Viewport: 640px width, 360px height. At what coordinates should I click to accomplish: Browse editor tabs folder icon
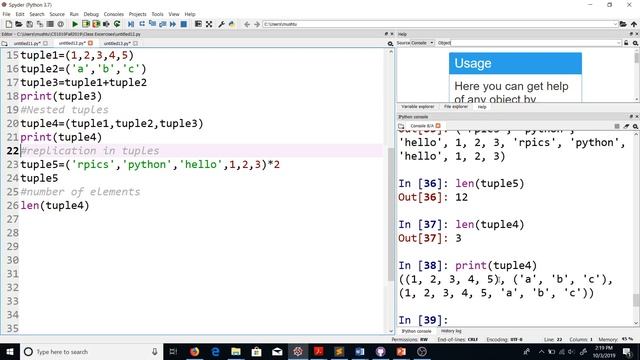pyautogui.click(x=4, y=43)
